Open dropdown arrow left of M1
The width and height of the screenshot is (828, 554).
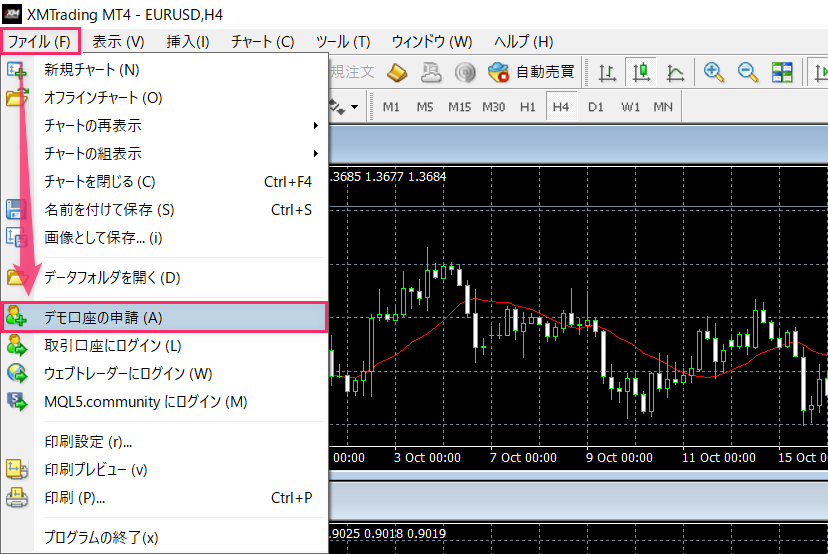354,107
